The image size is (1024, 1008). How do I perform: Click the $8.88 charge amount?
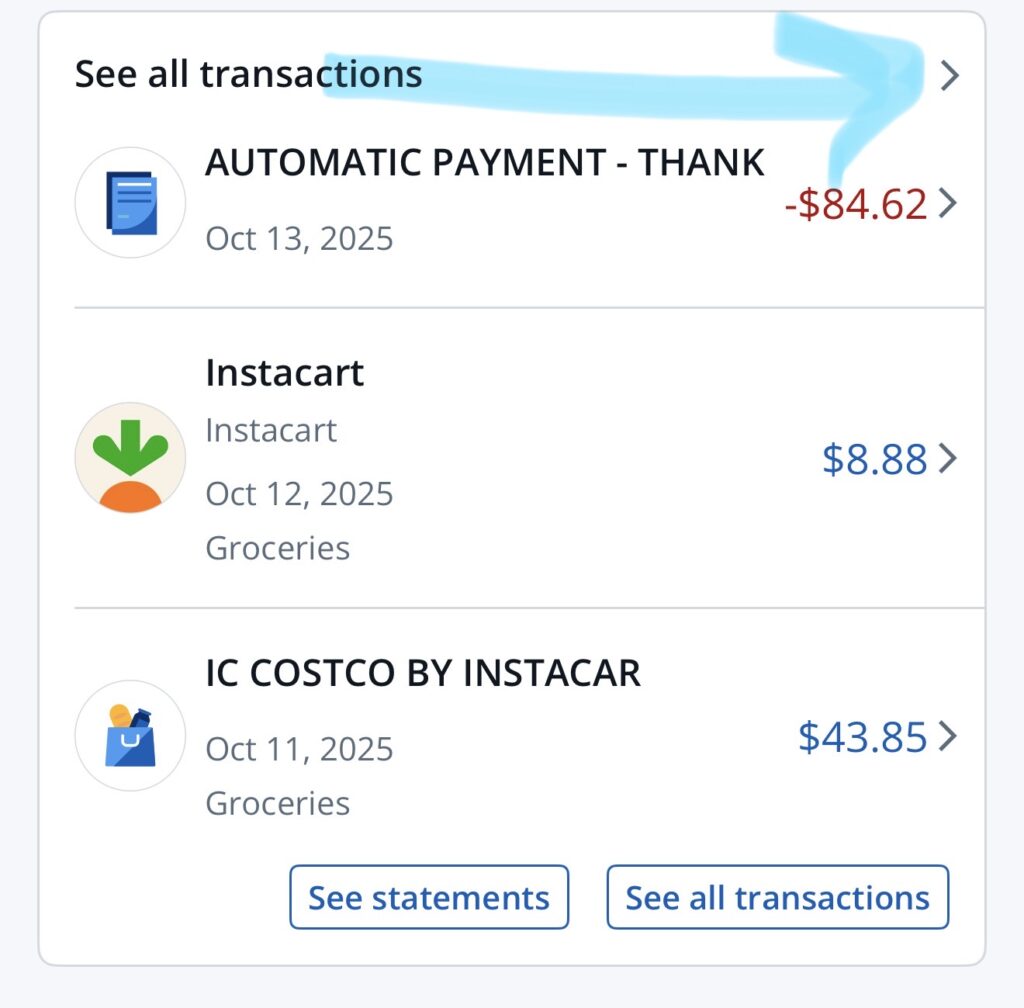click(875, 459)
